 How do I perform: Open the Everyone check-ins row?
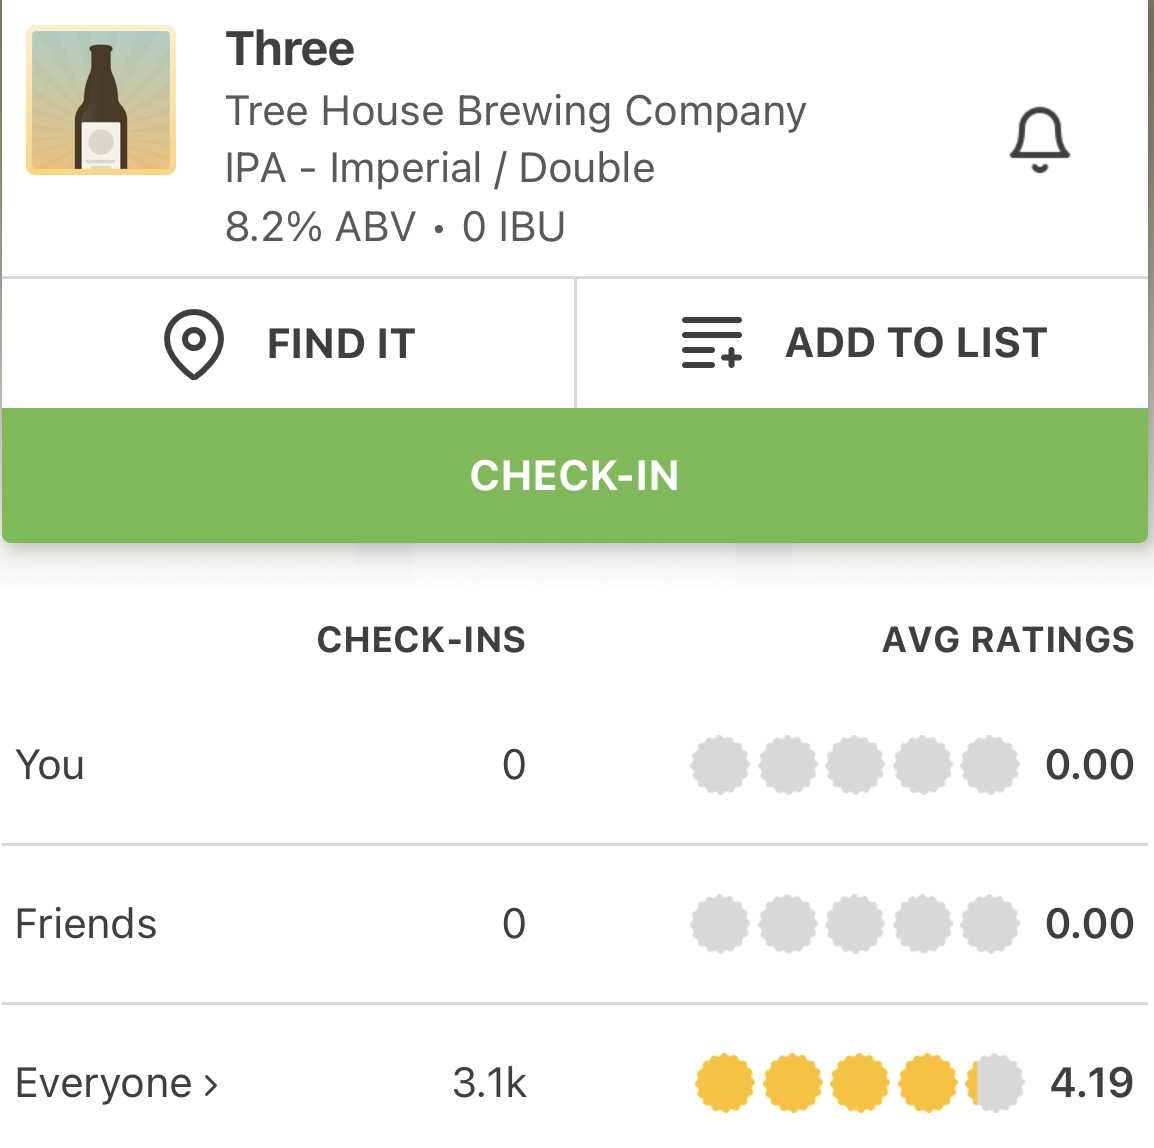point(105,1084)
